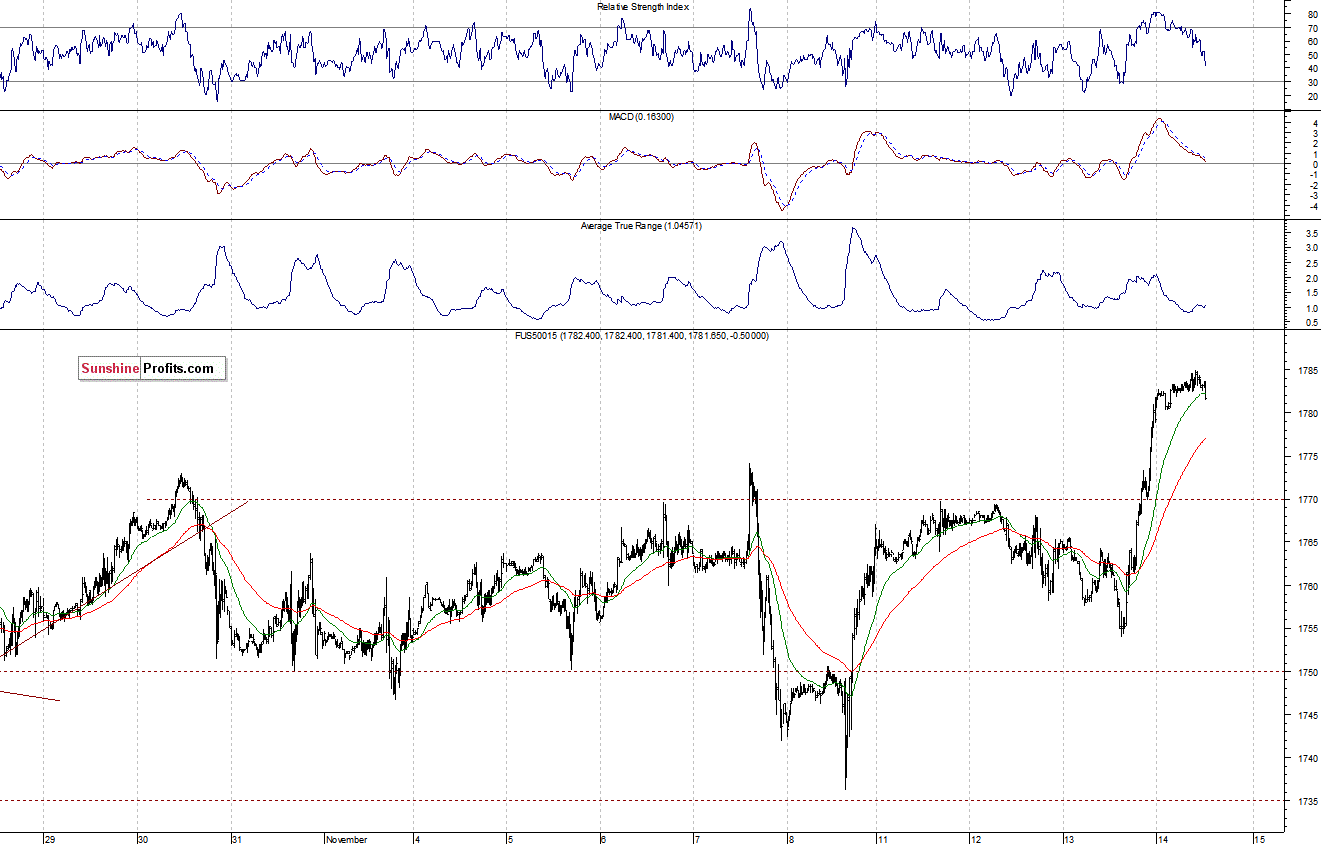The width and height of the screenshot is (1321, 844).
Task: Select date 14 on the time axis
Action: (1163, 839)
